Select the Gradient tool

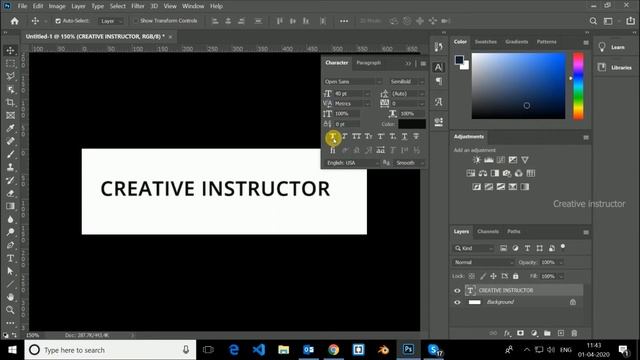10,206
